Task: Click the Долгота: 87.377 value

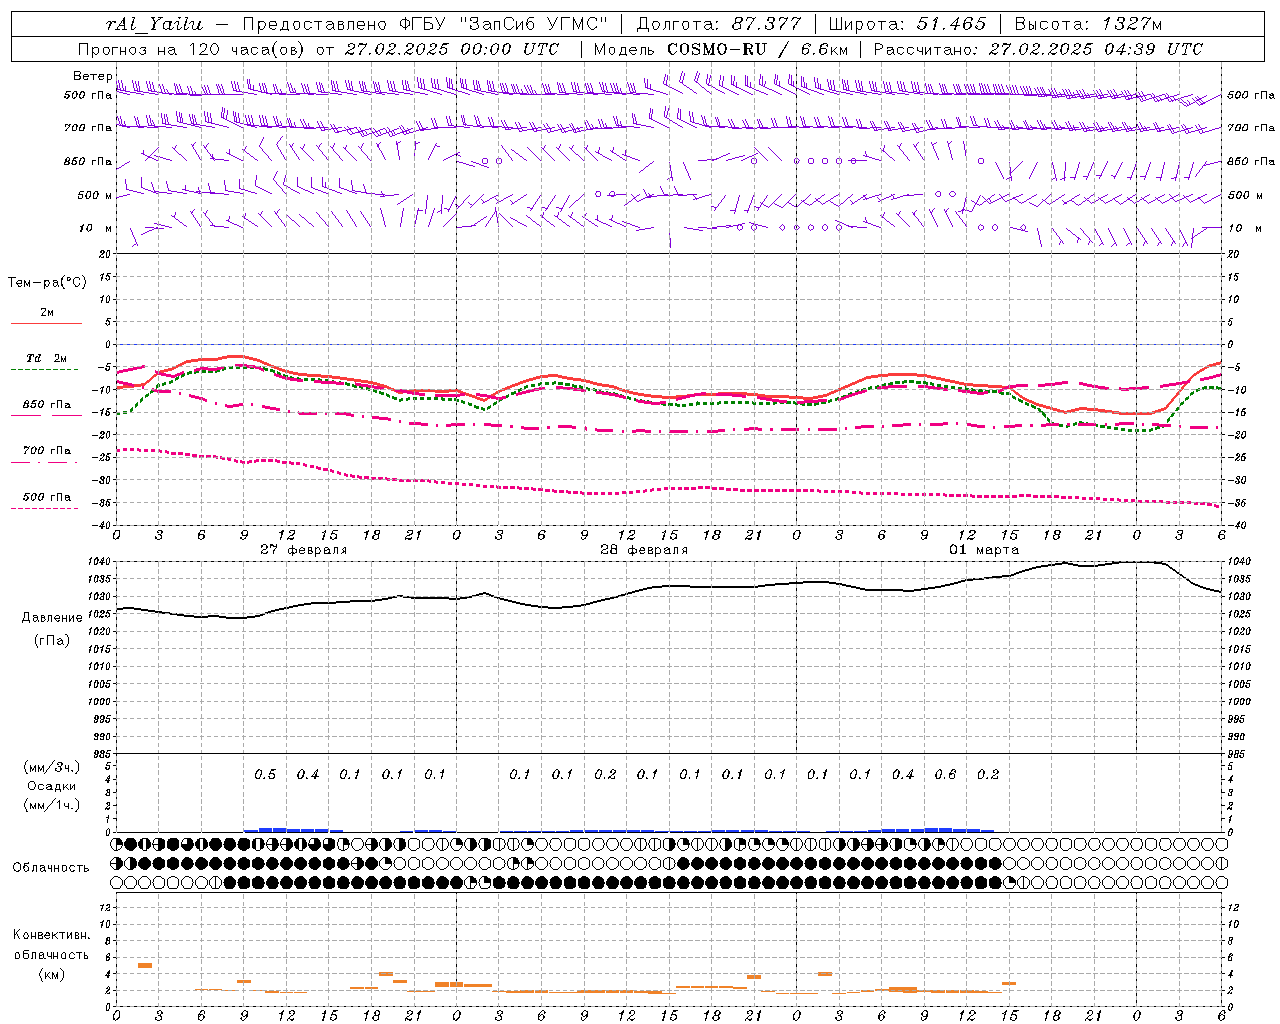Action: pos(719,24)
